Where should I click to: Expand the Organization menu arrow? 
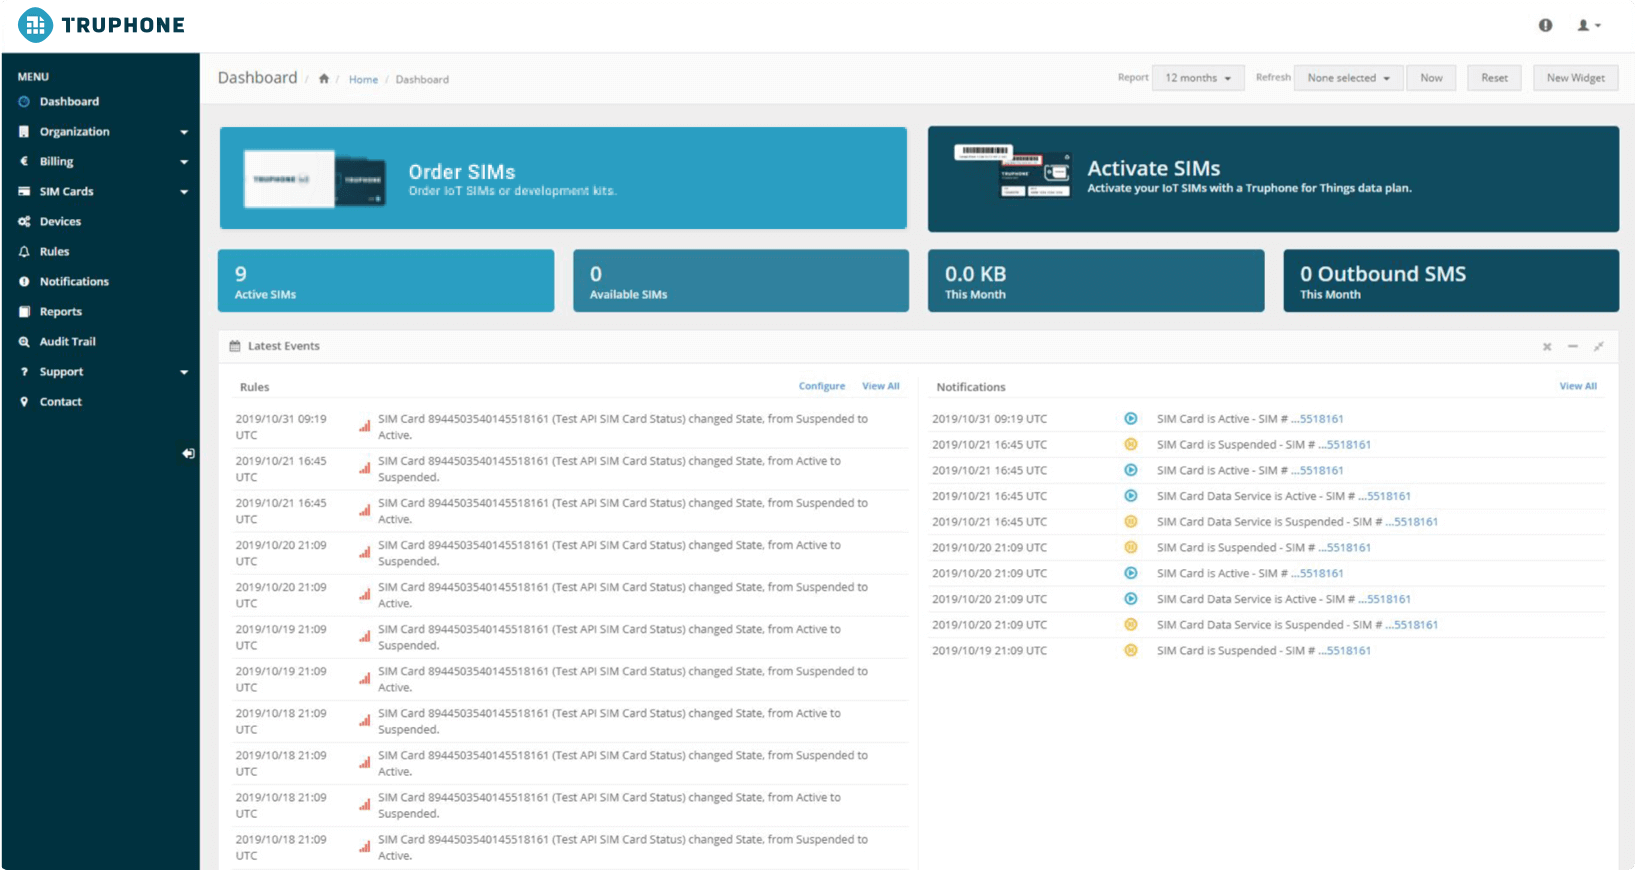click(184, 132)
